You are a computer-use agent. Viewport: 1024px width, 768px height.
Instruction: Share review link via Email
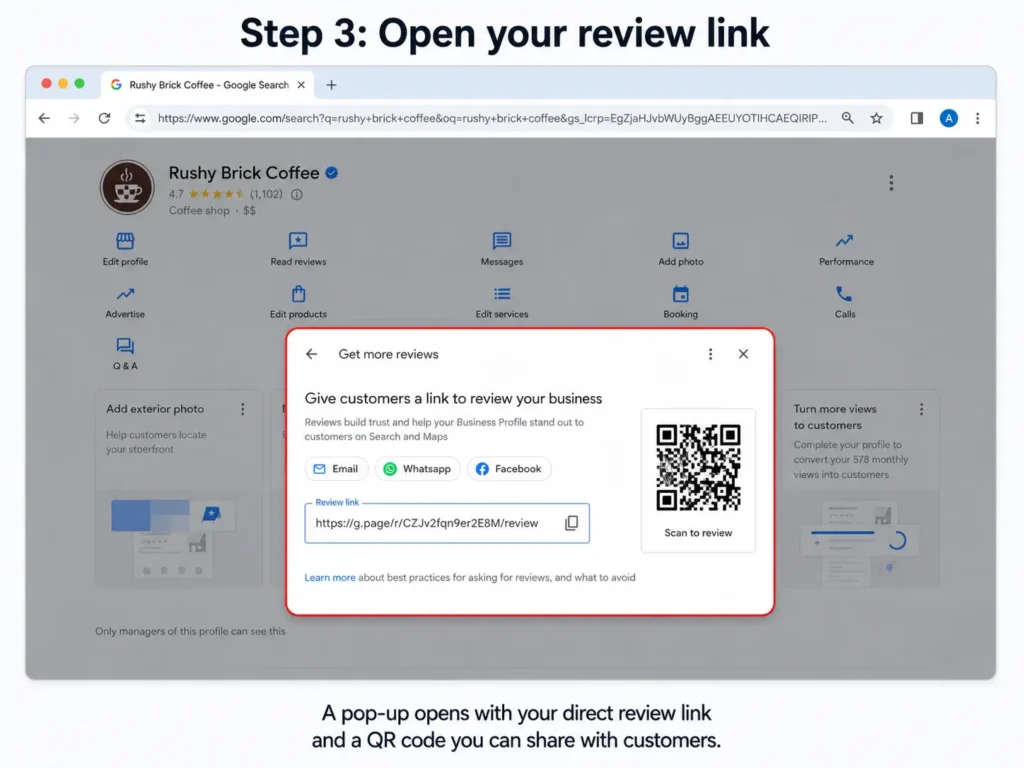336,469
